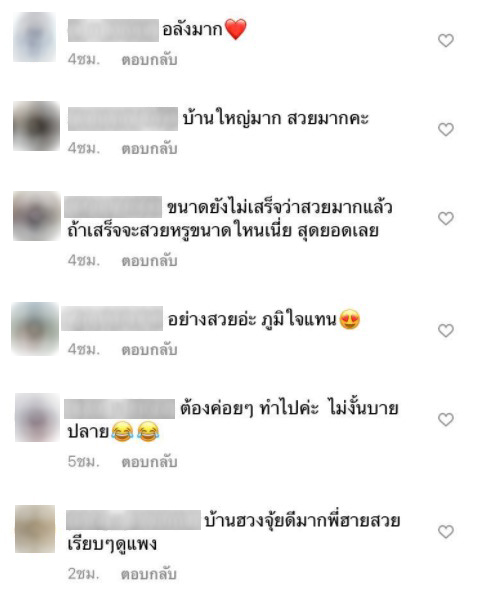This screenshot has width=480, height=601.
Task: Reply to the 'ภูมิใจแทน' comment
Action: click(149, 350)
